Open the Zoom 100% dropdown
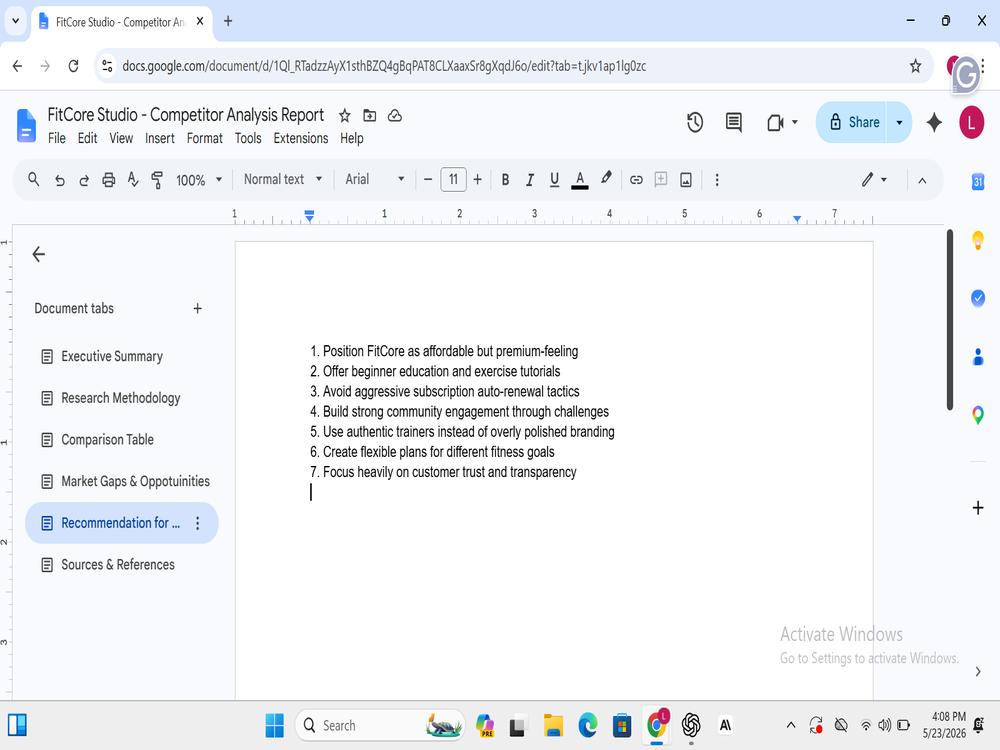 (199, 180)
